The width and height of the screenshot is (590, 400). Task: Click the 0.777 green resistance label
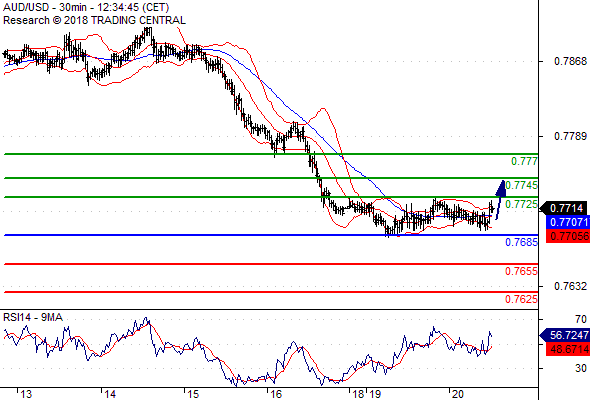coord(524,161)
